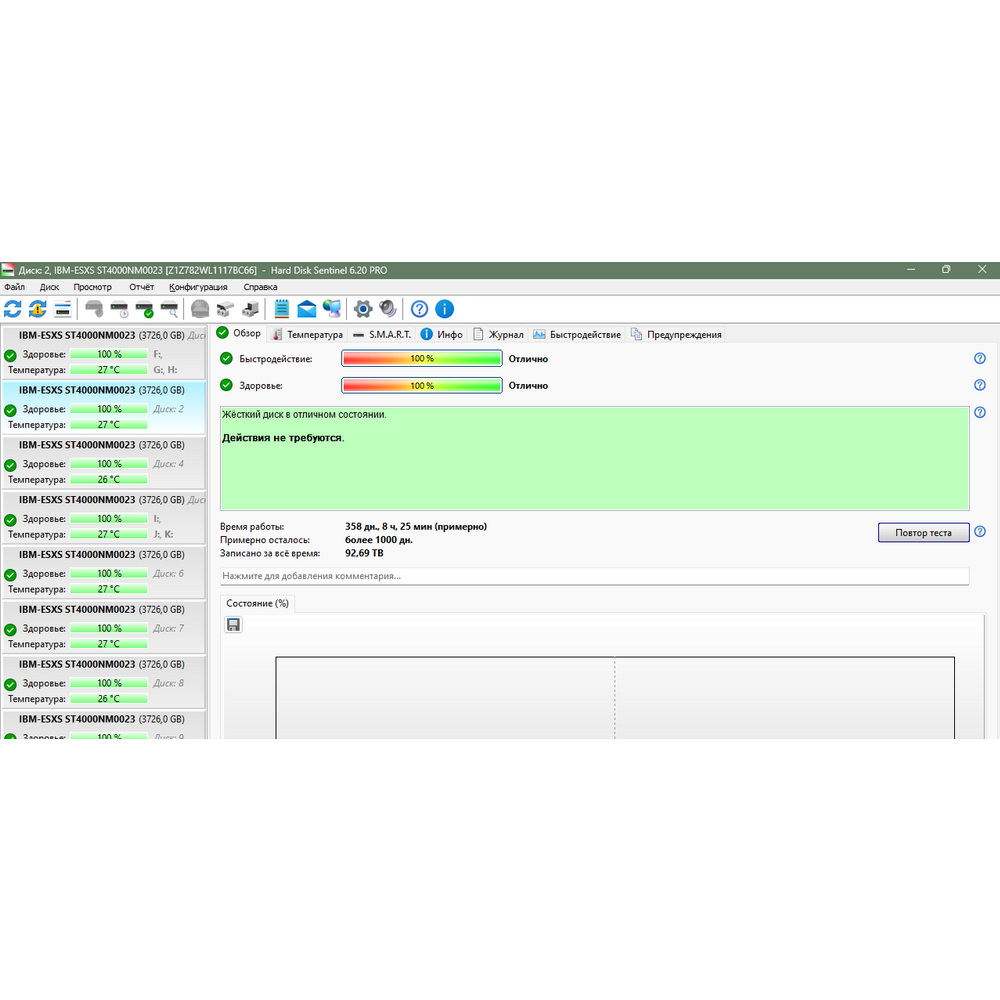Image resolution: width=1000 pixels, height=1000 pixels.
Task: Switch to the Температура tab
Action: [x=308, y=334]
